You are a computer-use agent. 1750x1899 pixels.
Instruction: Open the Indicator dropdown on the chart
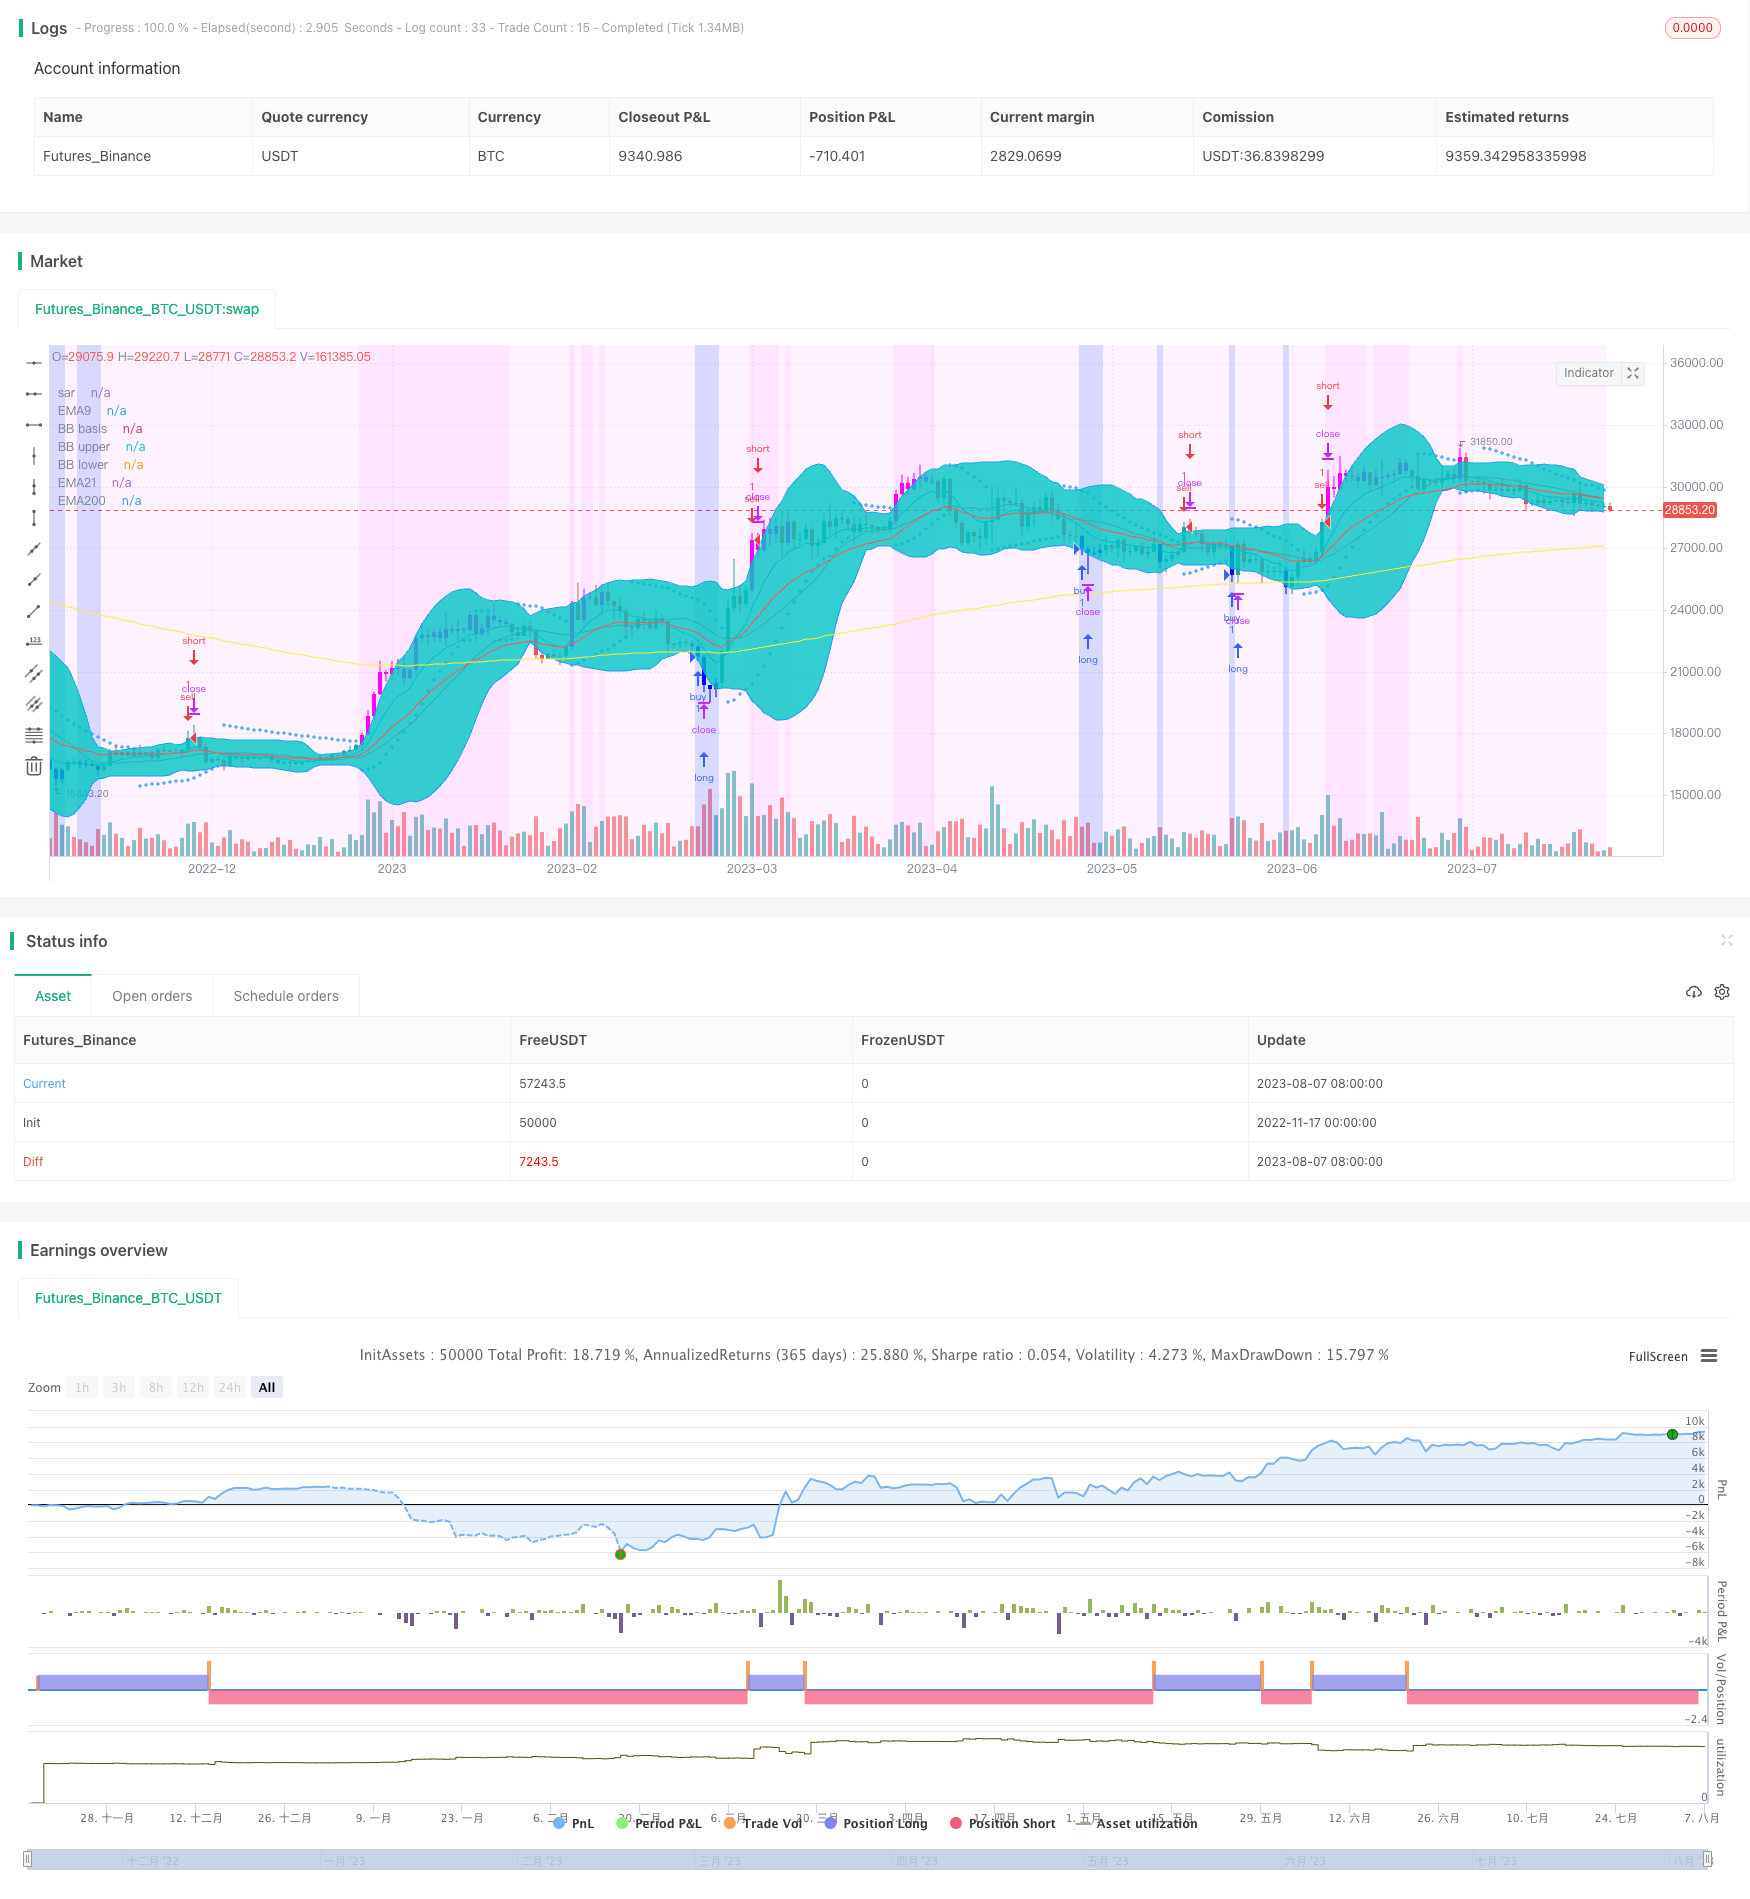point(1588,373)
